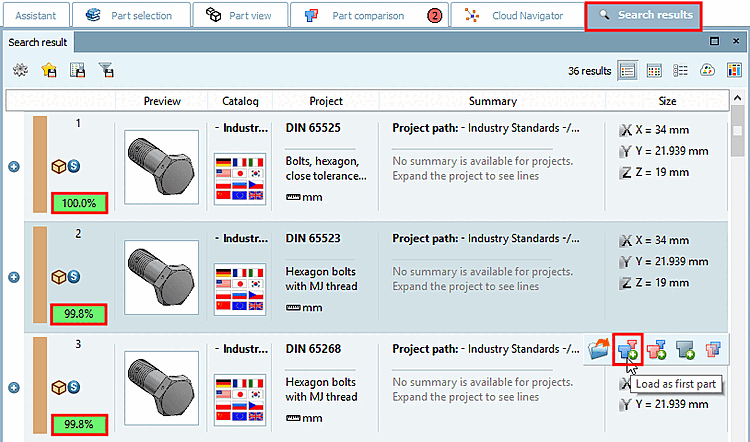Click the gray part with plus icon

click(685, 349)
